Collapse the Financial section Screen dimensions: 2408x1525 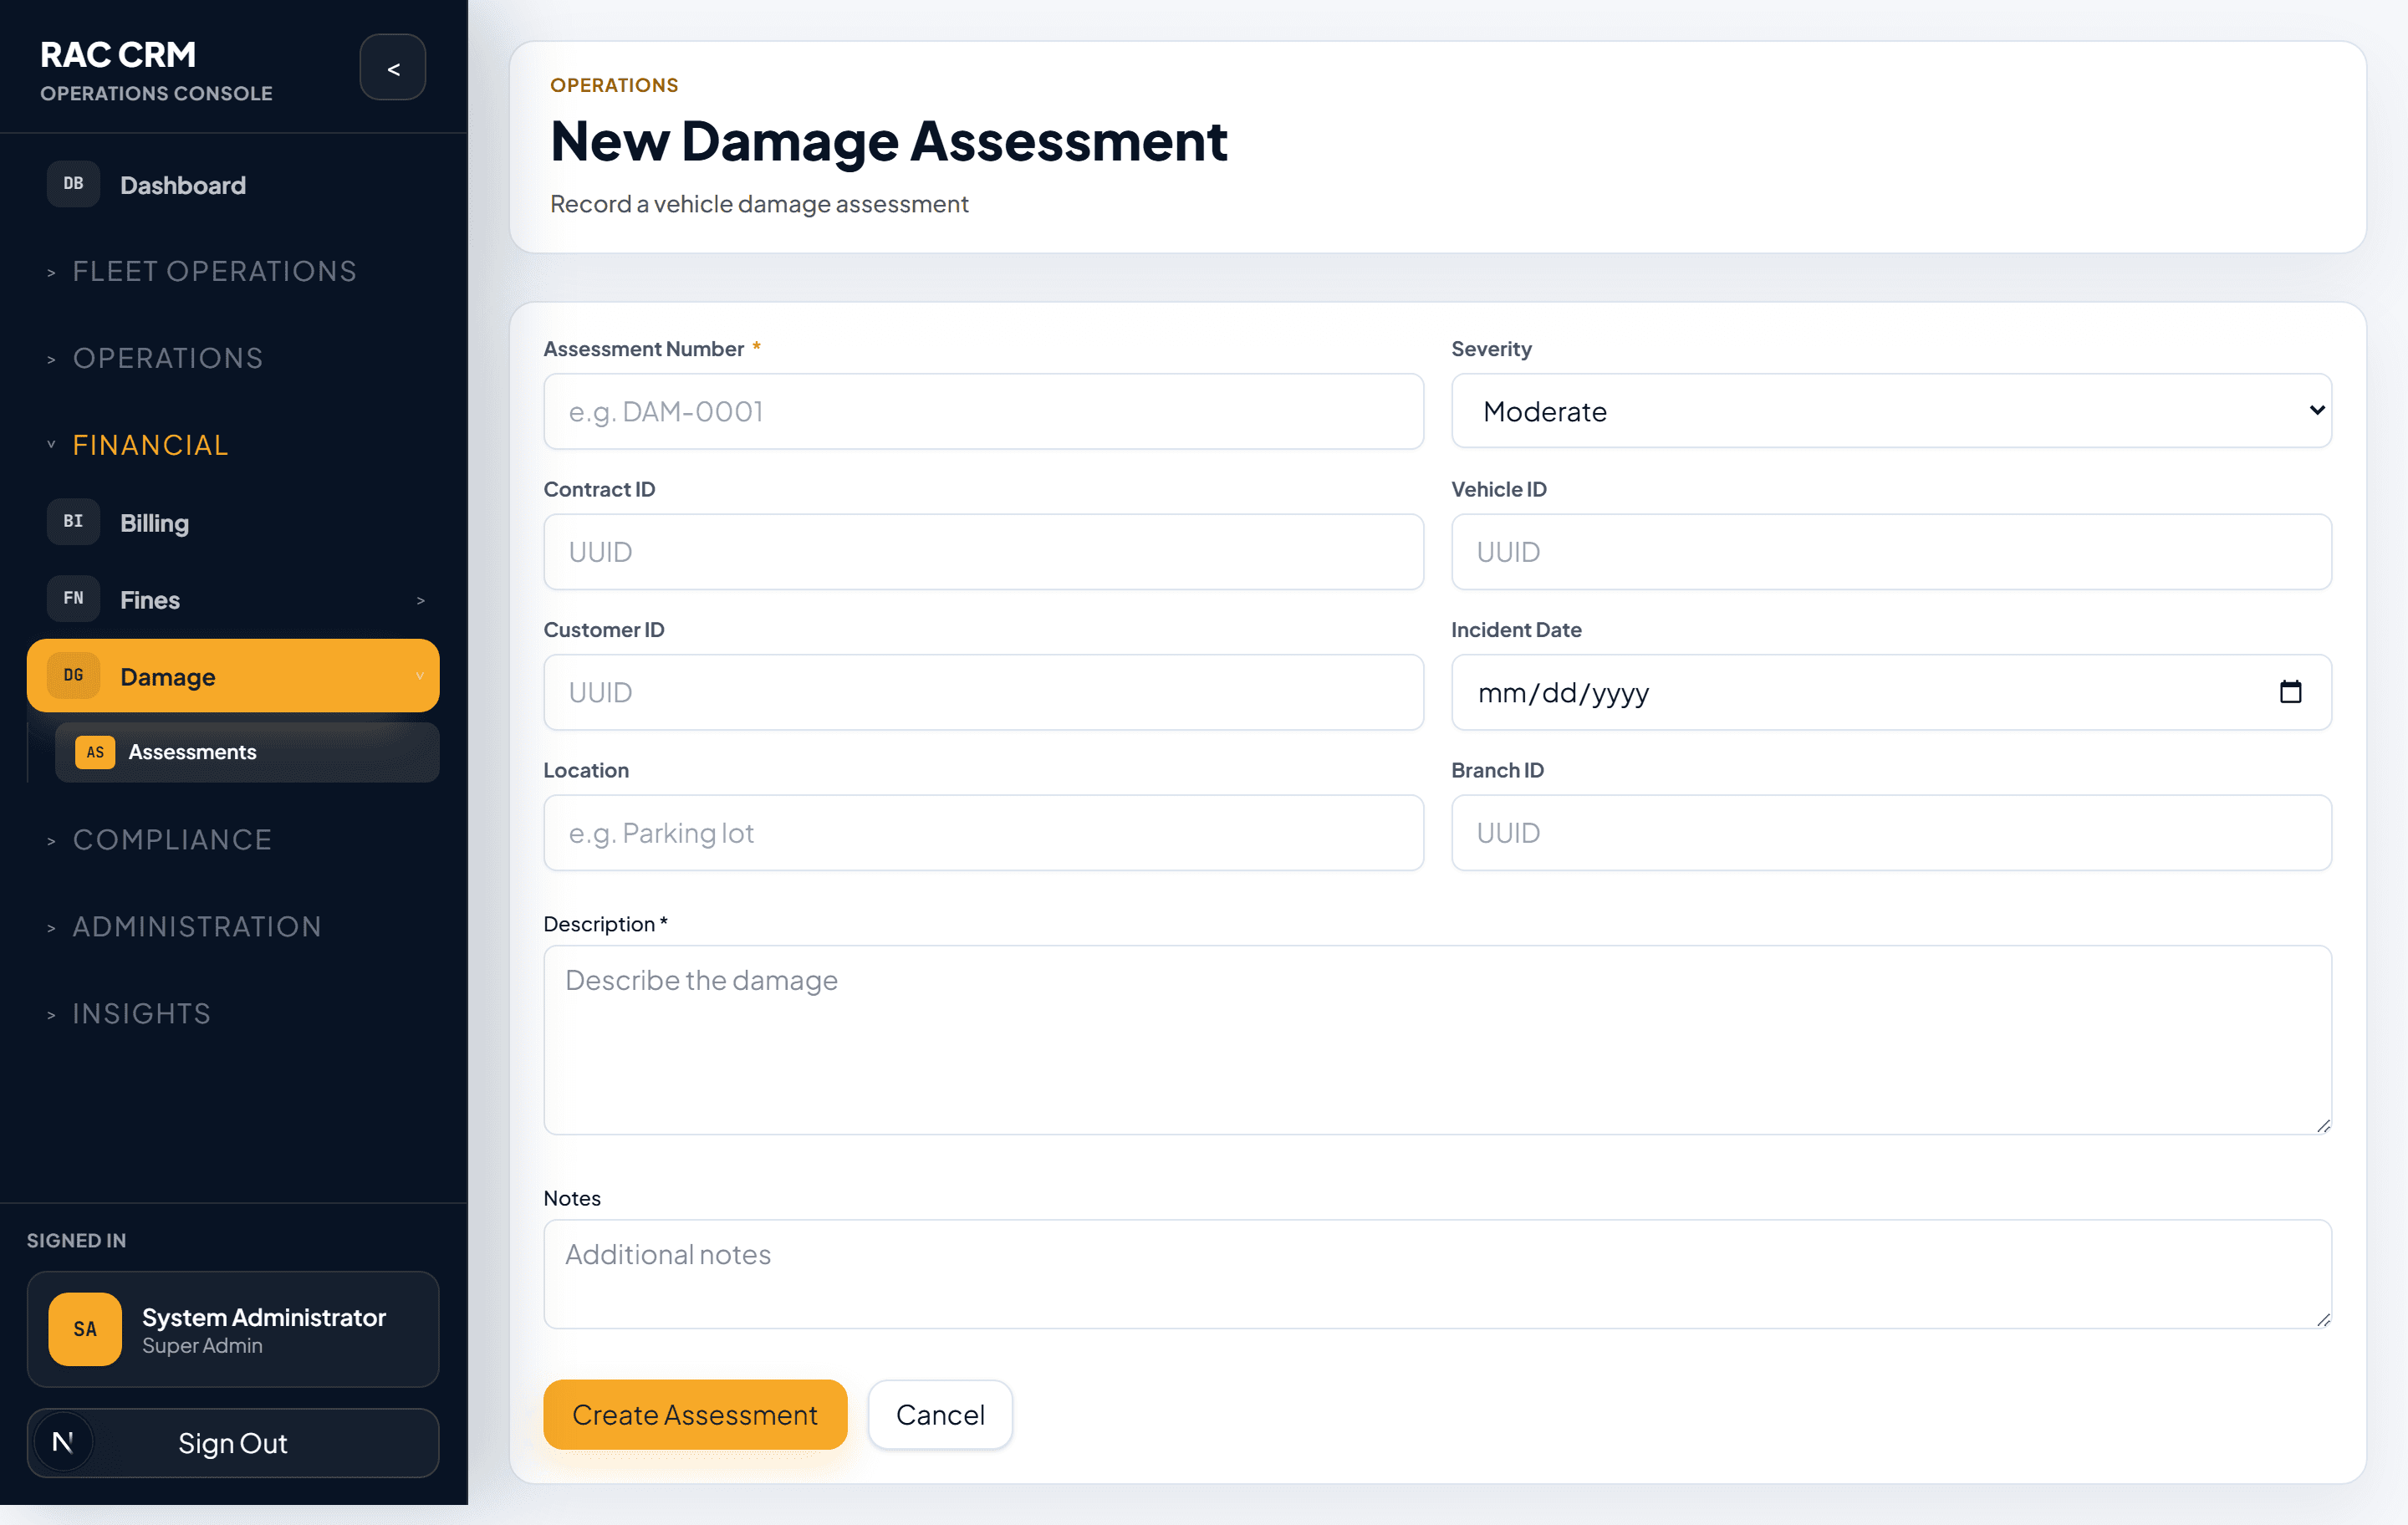[137, 445]
